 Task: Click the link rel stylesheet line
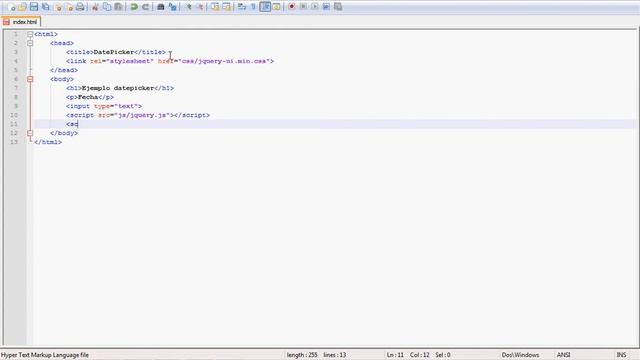click(170, 61)
